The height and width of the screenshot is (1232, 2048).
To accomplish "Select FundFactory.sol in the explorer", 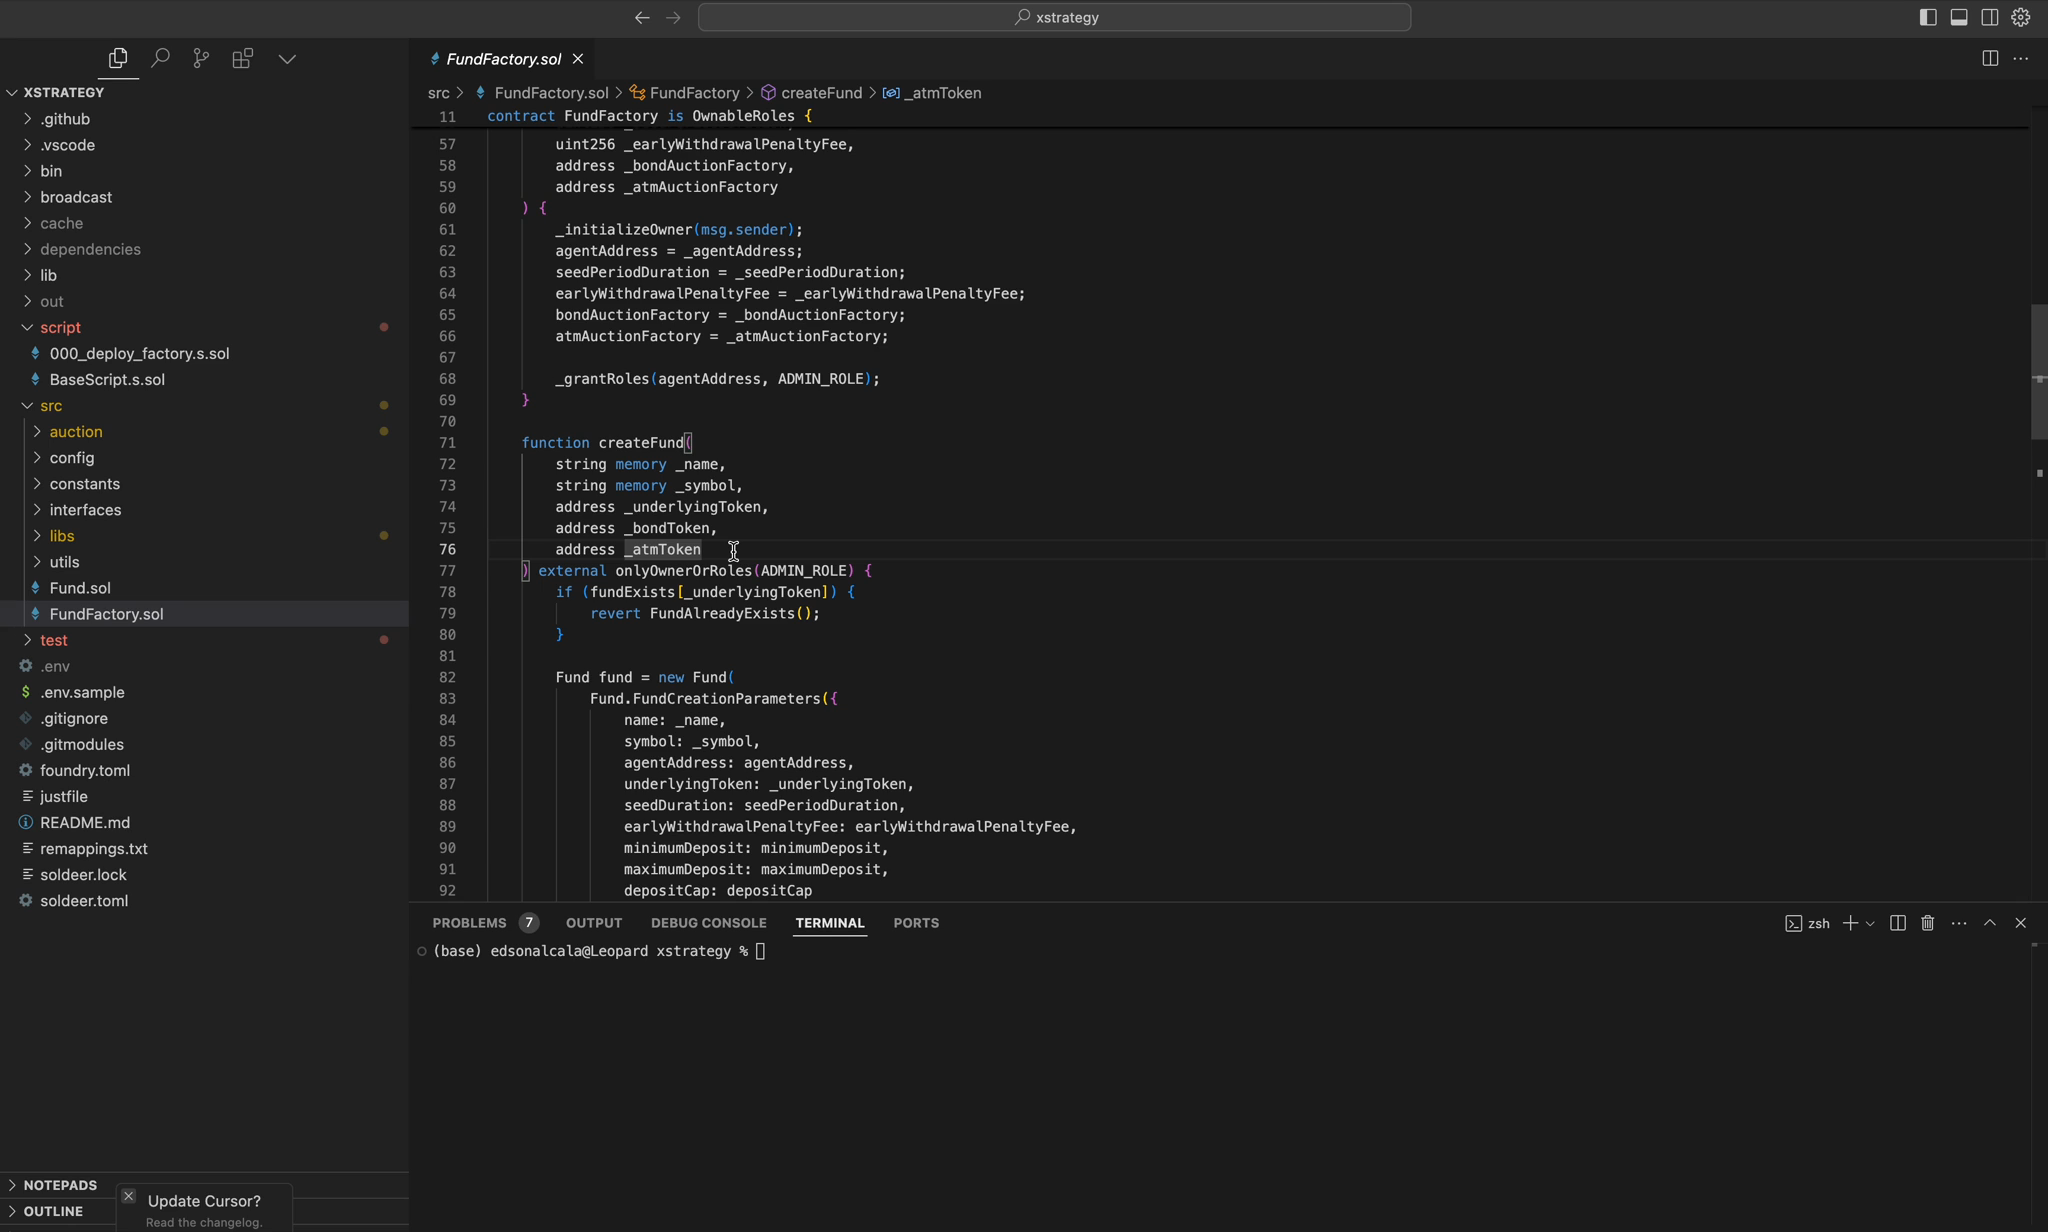I will pyautogui.click(x=204, y=614).
